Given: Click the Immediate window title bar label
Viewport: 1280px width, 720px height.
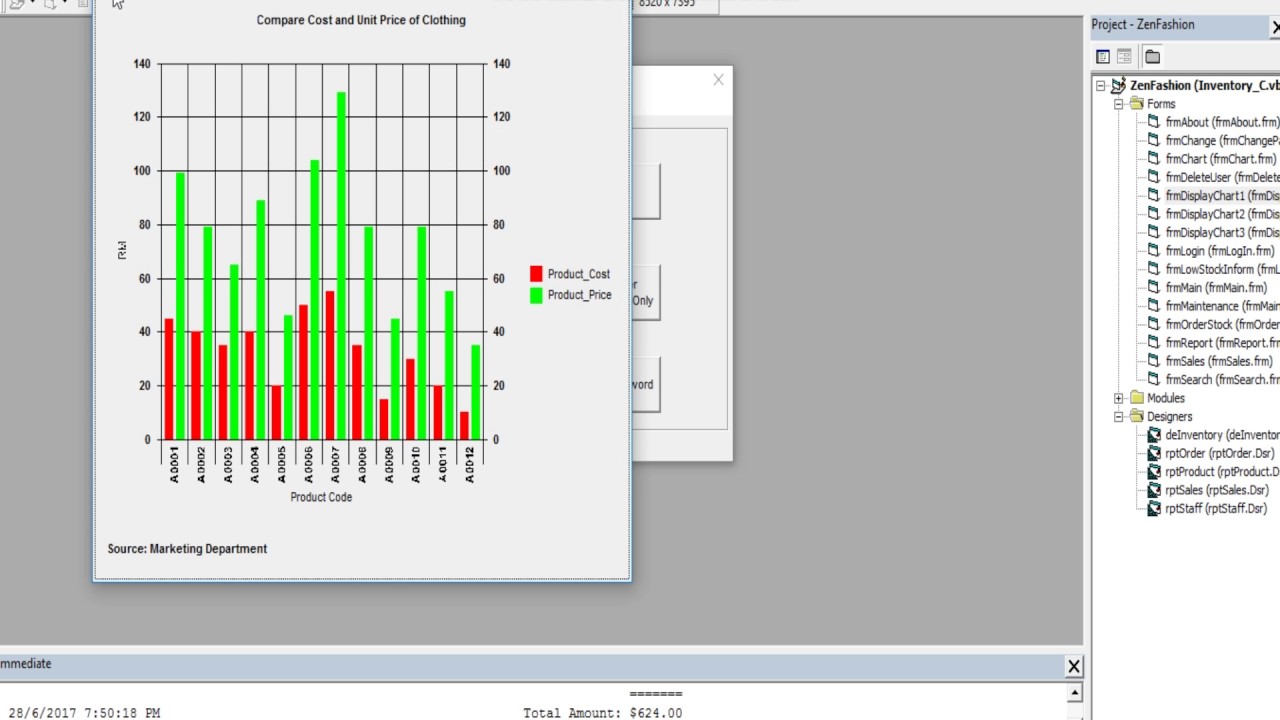Looking at the screenshot, I should [x=25, y=664].
